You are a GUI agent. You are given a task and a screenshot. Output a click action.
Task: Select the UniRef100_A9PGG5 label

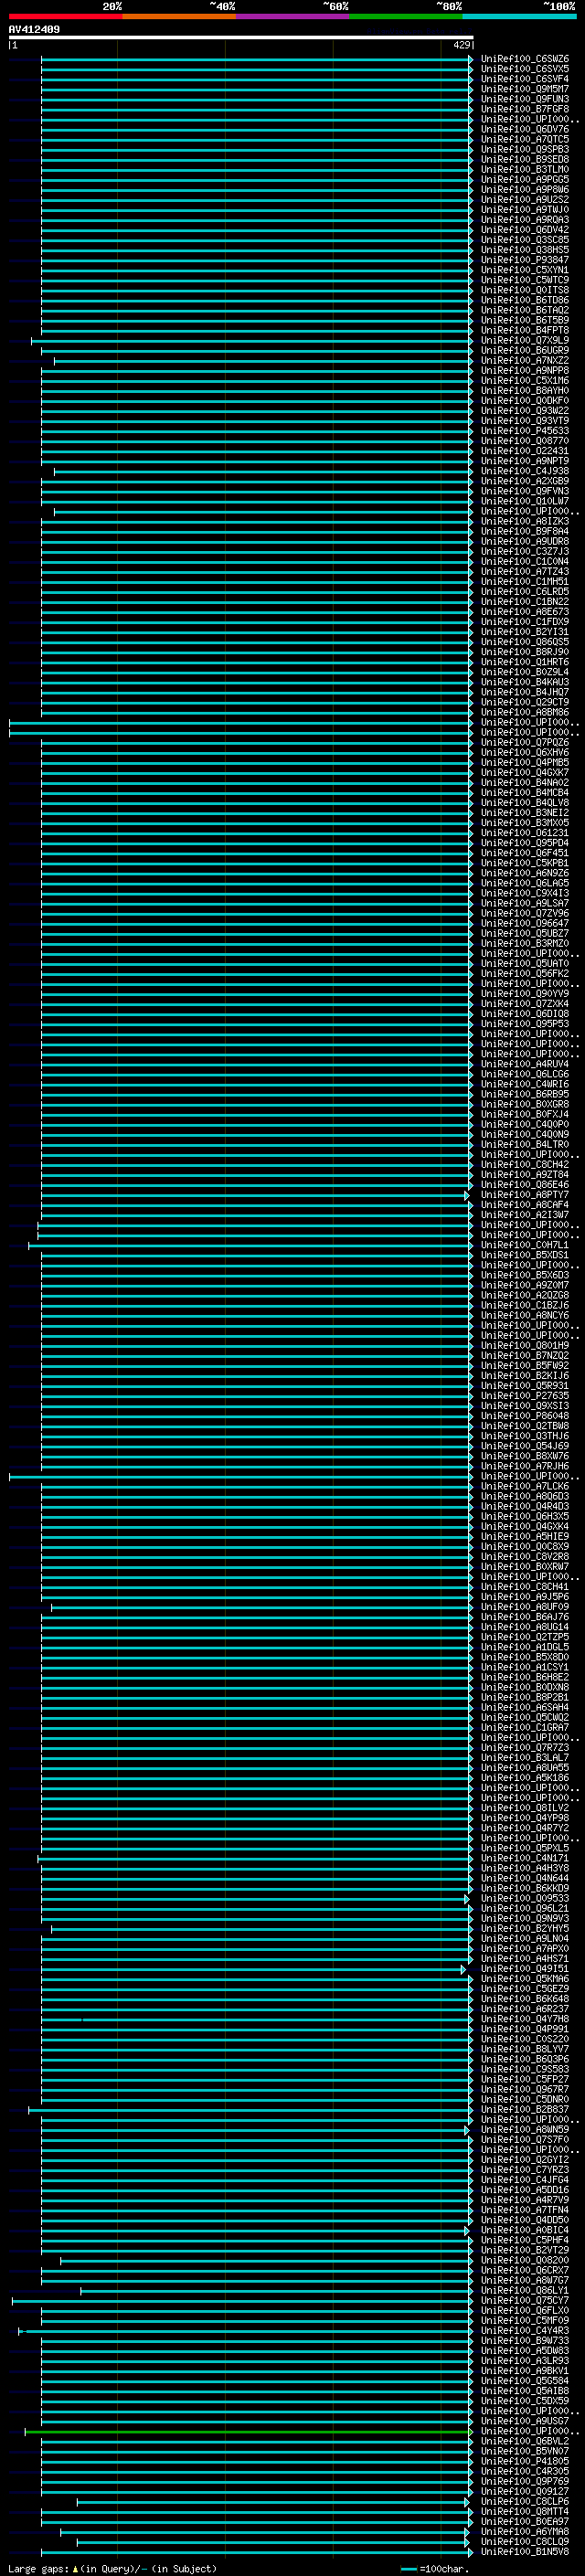(x=525, y=179)
